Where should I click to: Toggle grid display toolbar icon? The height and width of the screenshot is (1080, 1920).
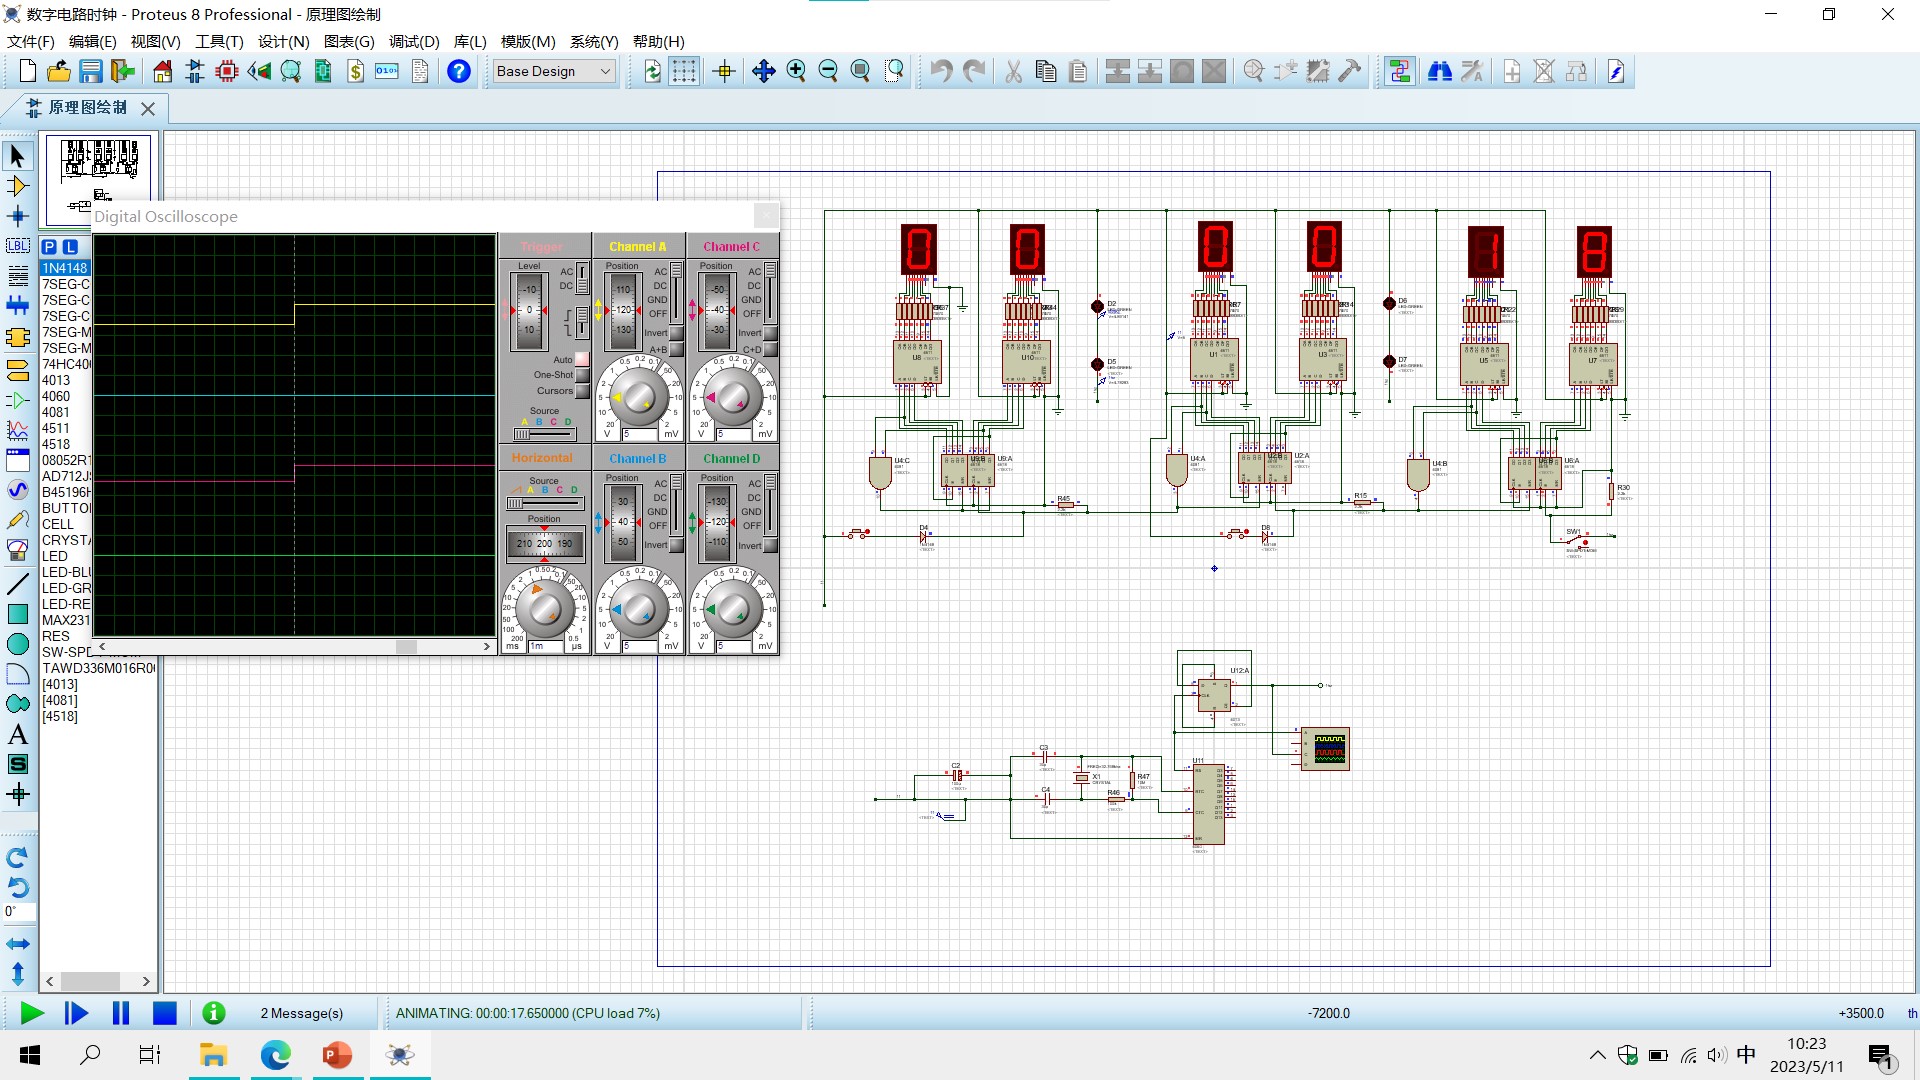tap(684, 71)
